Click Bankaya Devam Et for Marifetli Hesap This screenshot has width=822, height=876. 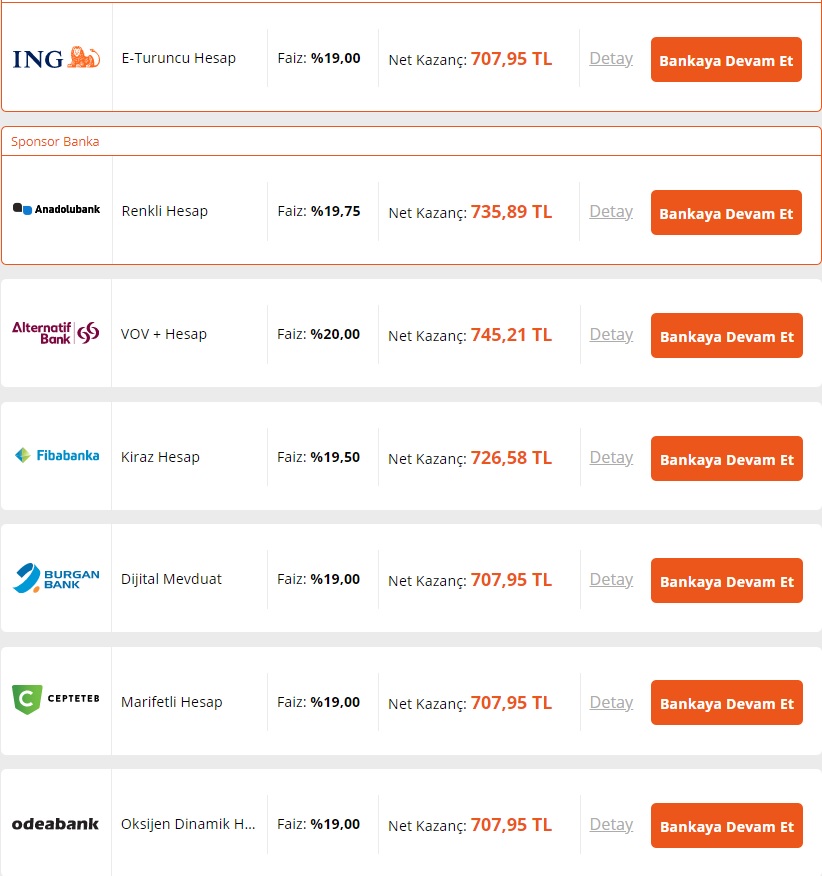pyautogui.click(x=727, y=703)
